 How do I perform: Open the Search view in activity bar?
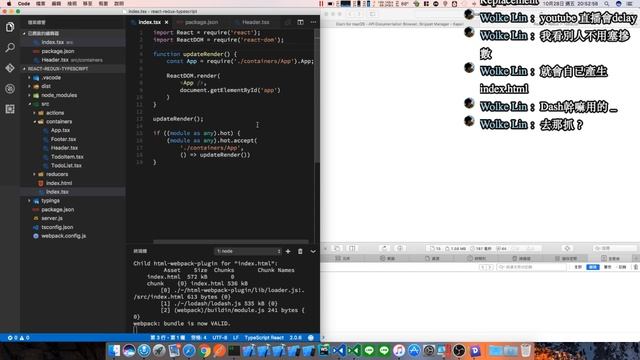(x=10, y=47)
